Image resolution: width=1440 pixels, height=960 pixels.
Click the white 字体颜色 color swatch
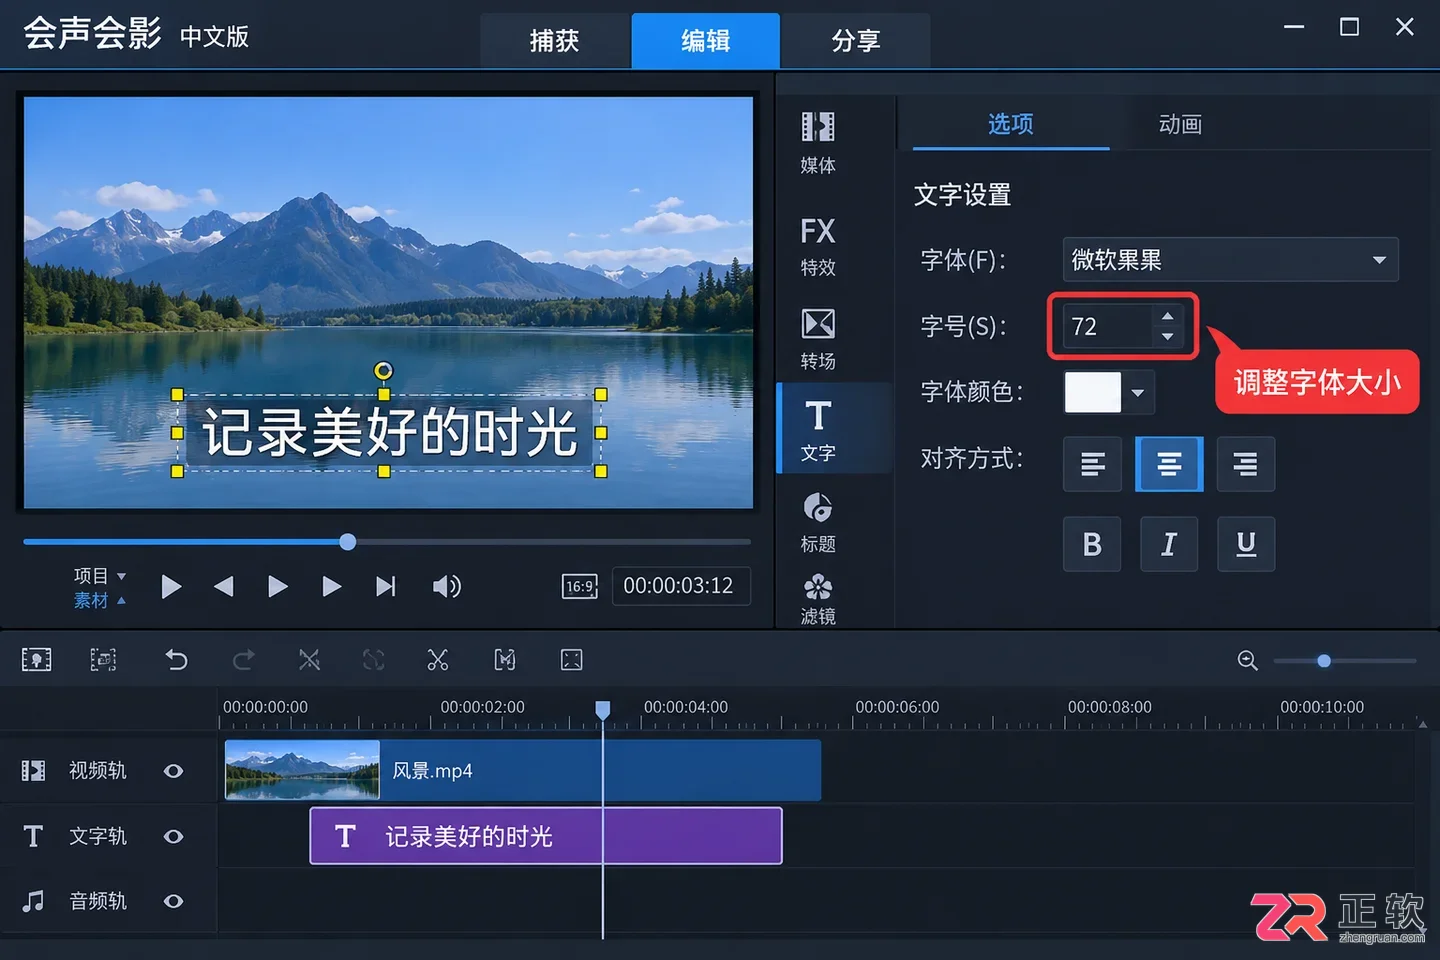pyautogui.click(x=1093, y=393)
